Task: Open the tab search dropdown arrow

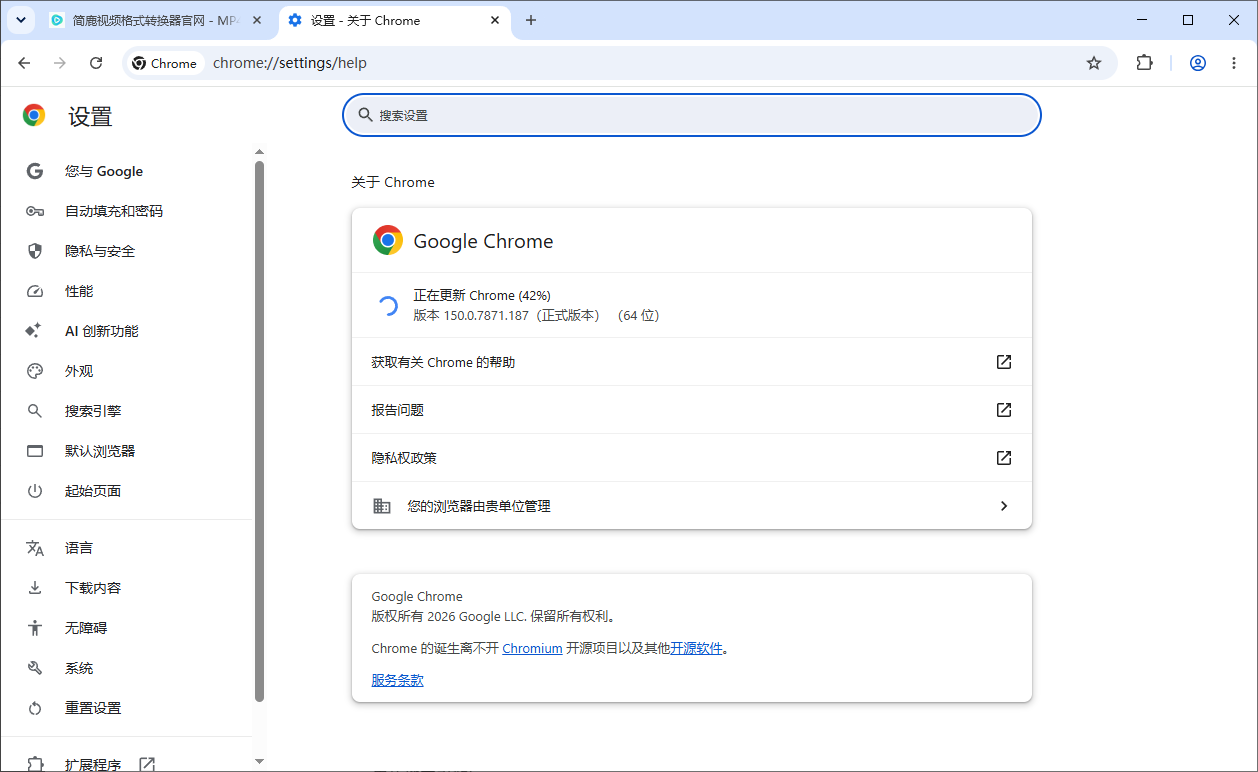Action: click(x=20, y=20)
